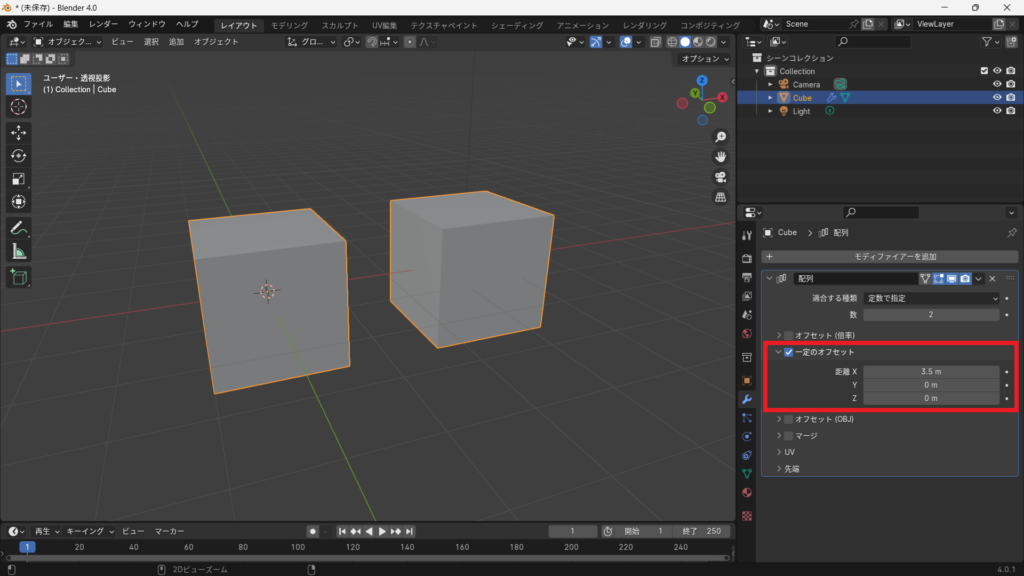
Task: Enable the オフセット (倍率) checkbox
Action: [789, 335]
